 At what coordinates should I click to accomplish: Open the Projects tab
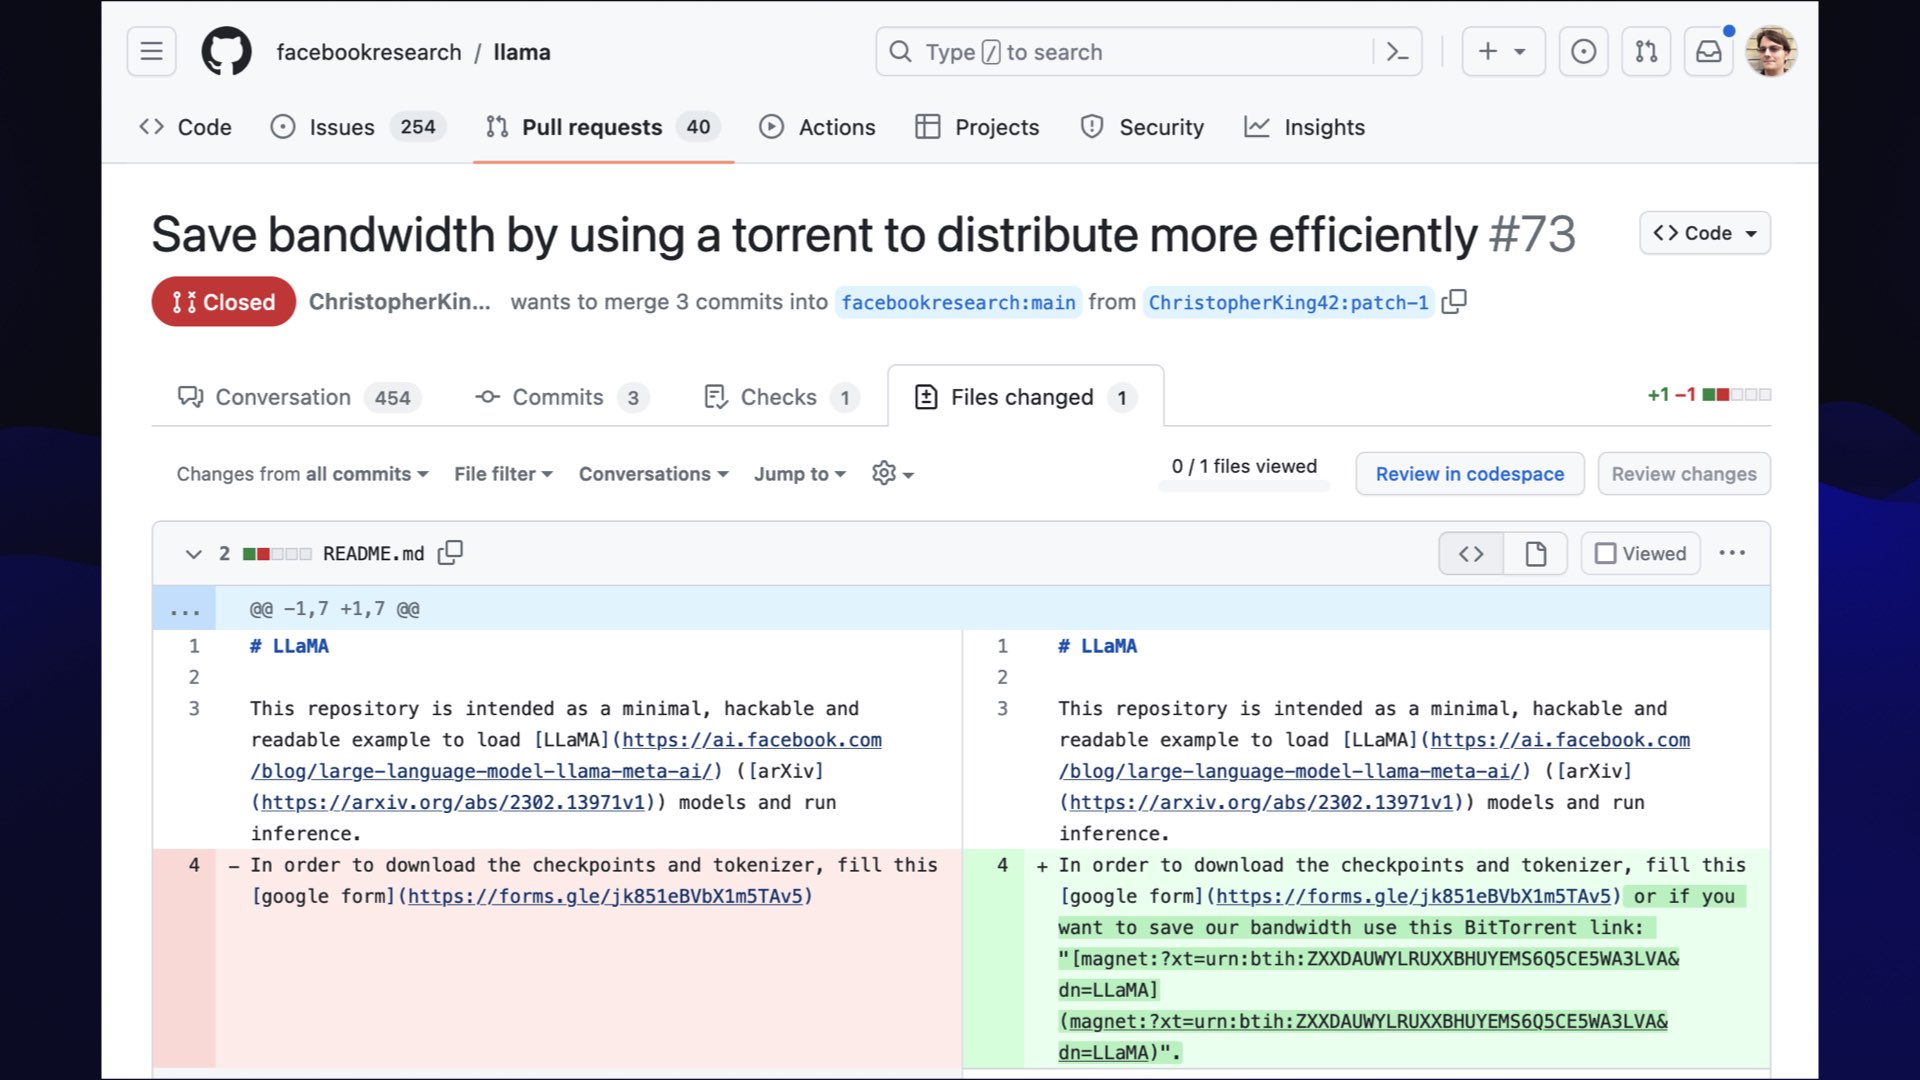click(977, 127)
